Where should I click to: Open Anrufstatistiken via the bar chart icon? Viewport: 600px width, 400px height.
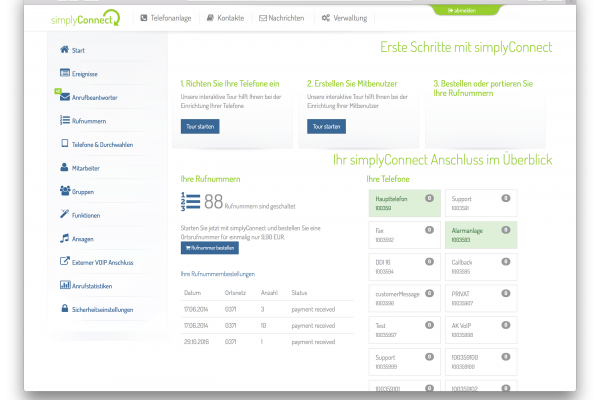[x=65, y=285]
